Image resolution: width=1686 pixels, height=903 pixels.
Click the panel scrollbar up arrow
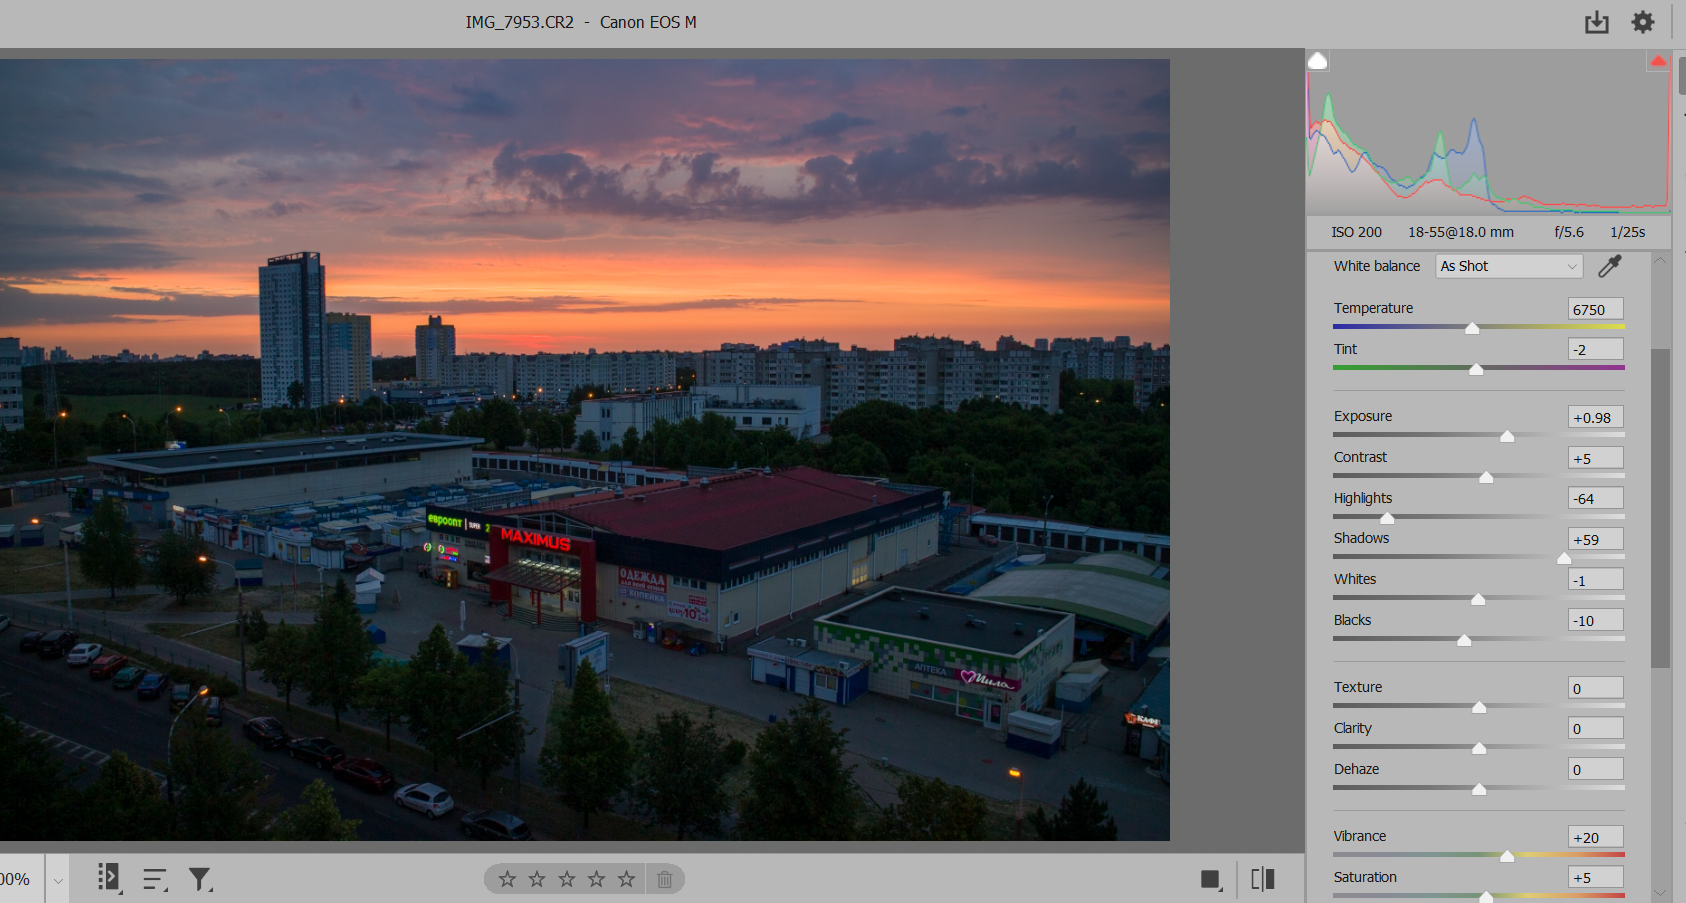point(1660,260)
